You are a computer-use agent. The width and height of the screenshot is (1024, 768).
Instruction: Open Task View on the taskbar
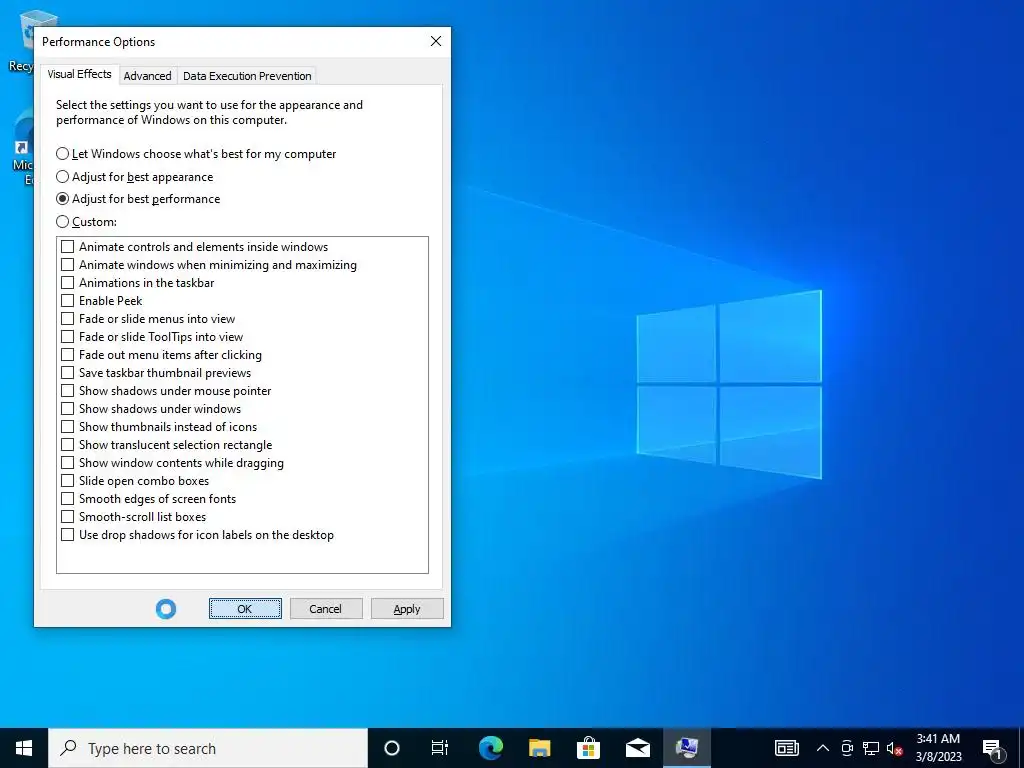click(x=440, y=748)
